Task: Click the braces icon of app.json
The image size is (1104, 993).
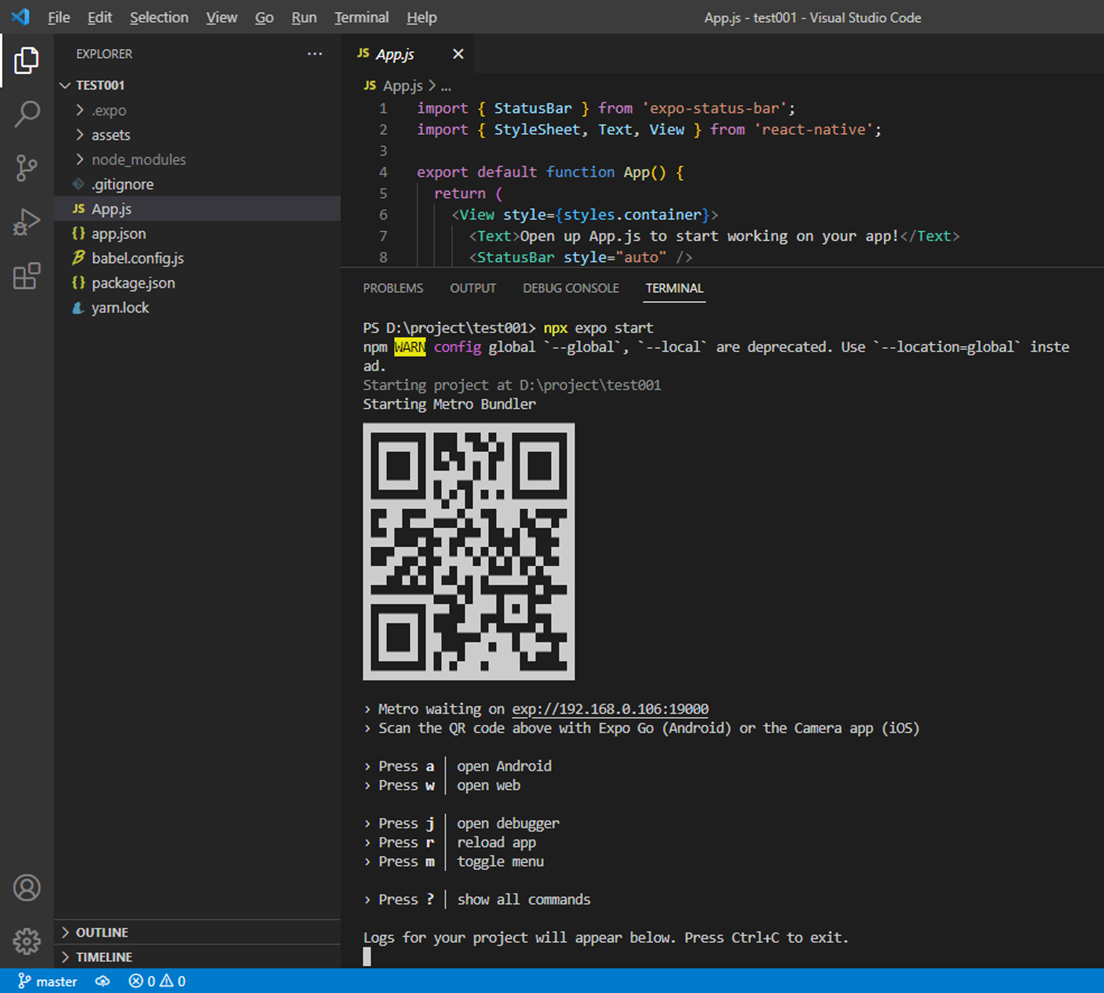Action: click(79, 233)
